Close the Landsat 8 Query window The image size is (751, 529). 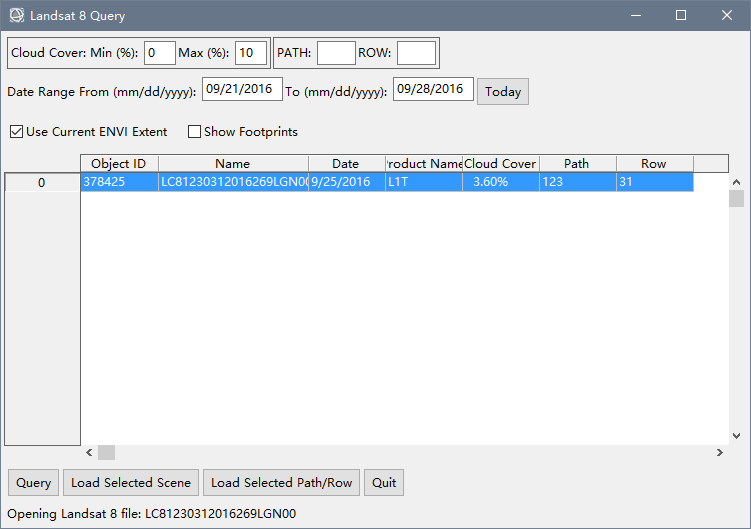[727, 15]
